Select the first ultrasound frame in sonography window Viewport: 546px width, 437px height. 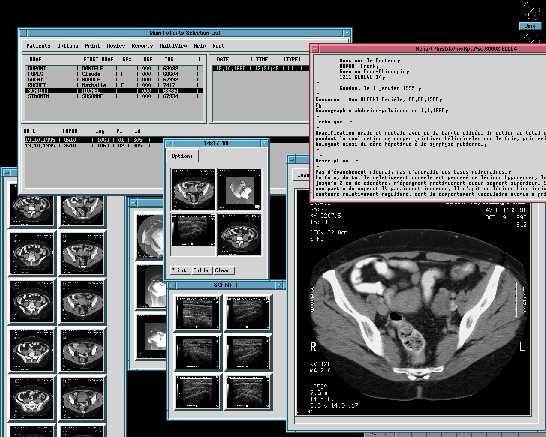197,312
